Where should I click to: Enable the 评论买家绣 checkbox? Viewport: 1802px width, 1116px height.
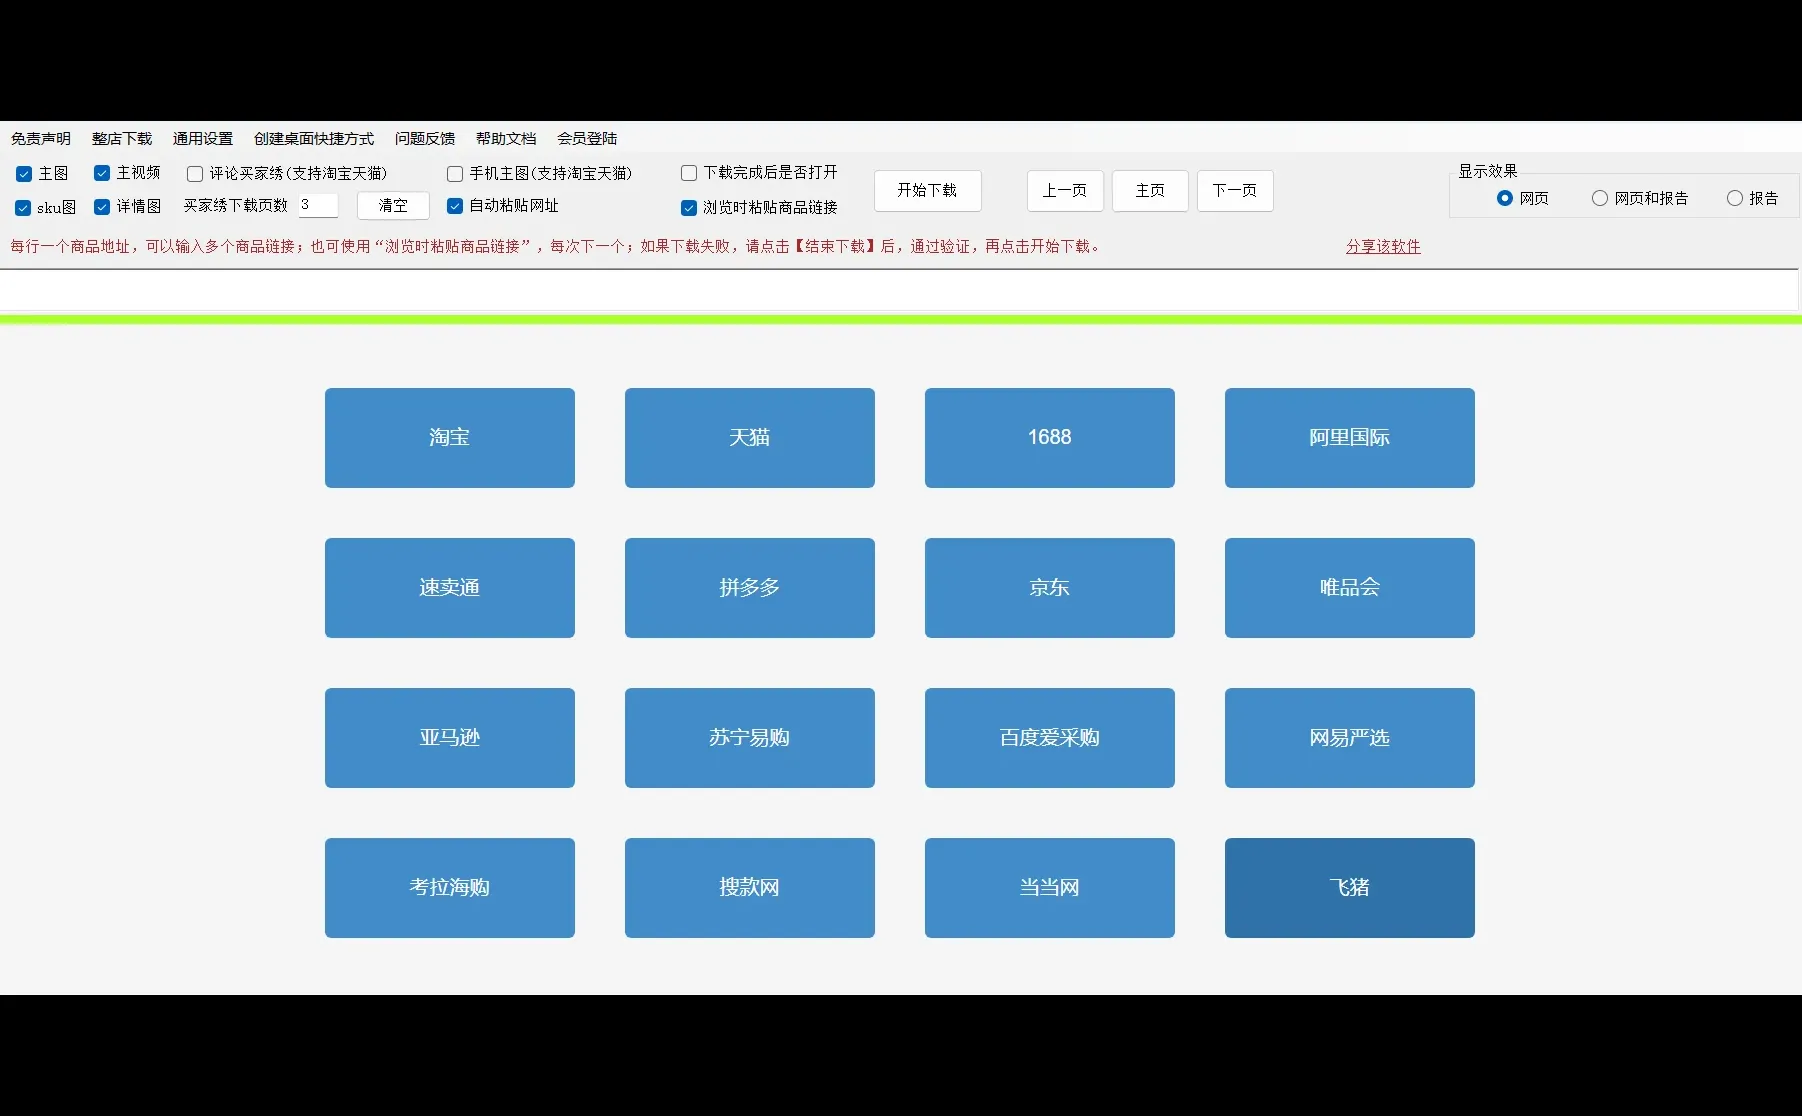(x=195, y=173)
